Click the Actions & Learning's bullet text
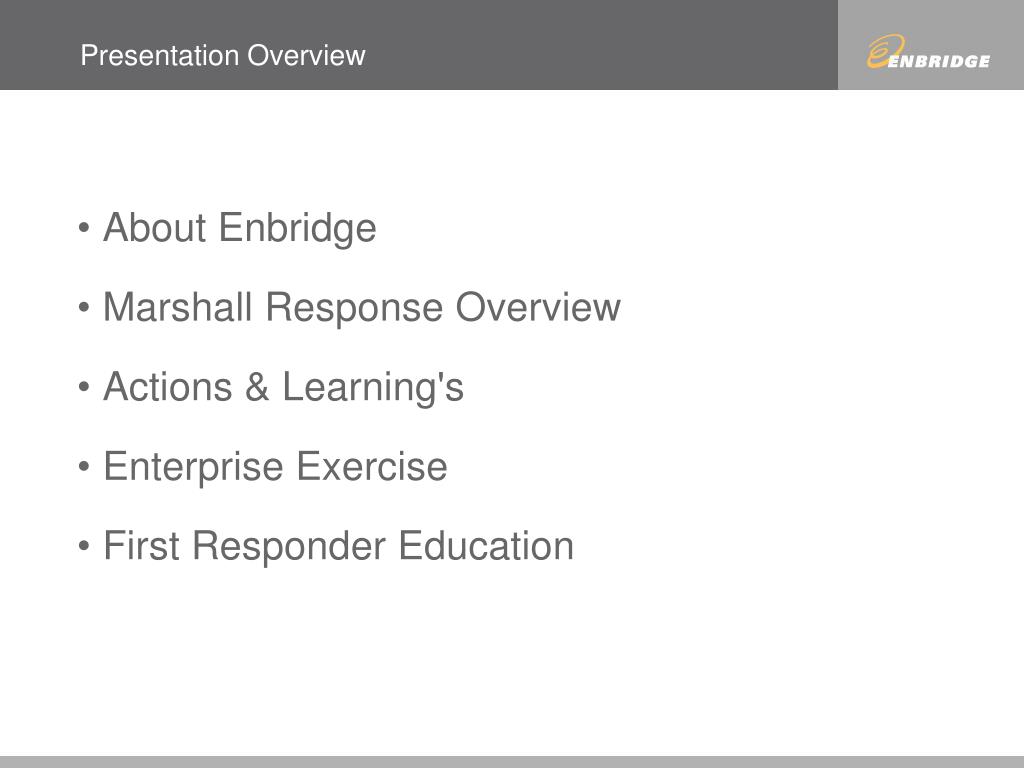1024x768 pixels. (x=283, y=387)
